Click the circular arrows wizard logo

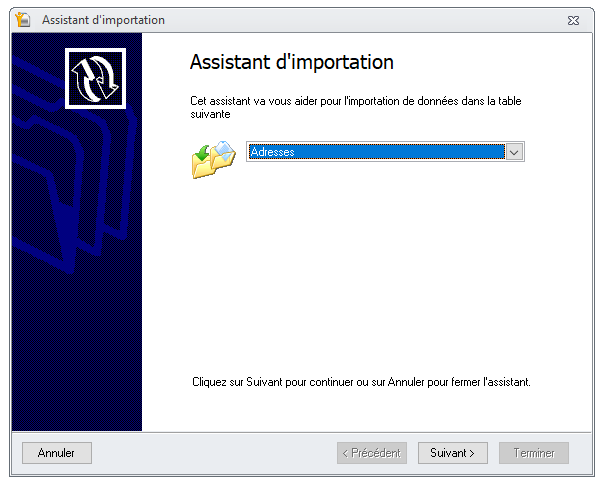point(93,78)
